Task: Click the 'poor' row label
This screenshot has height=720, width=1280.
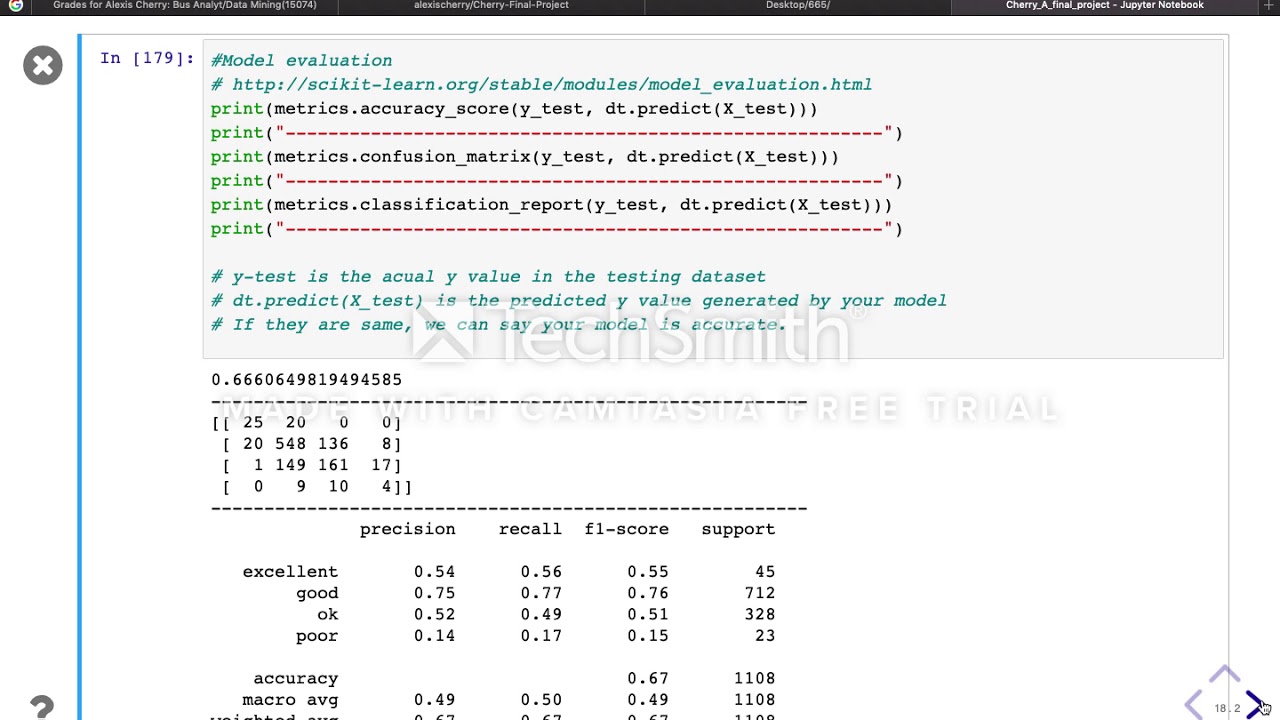Action: point(317,636)
